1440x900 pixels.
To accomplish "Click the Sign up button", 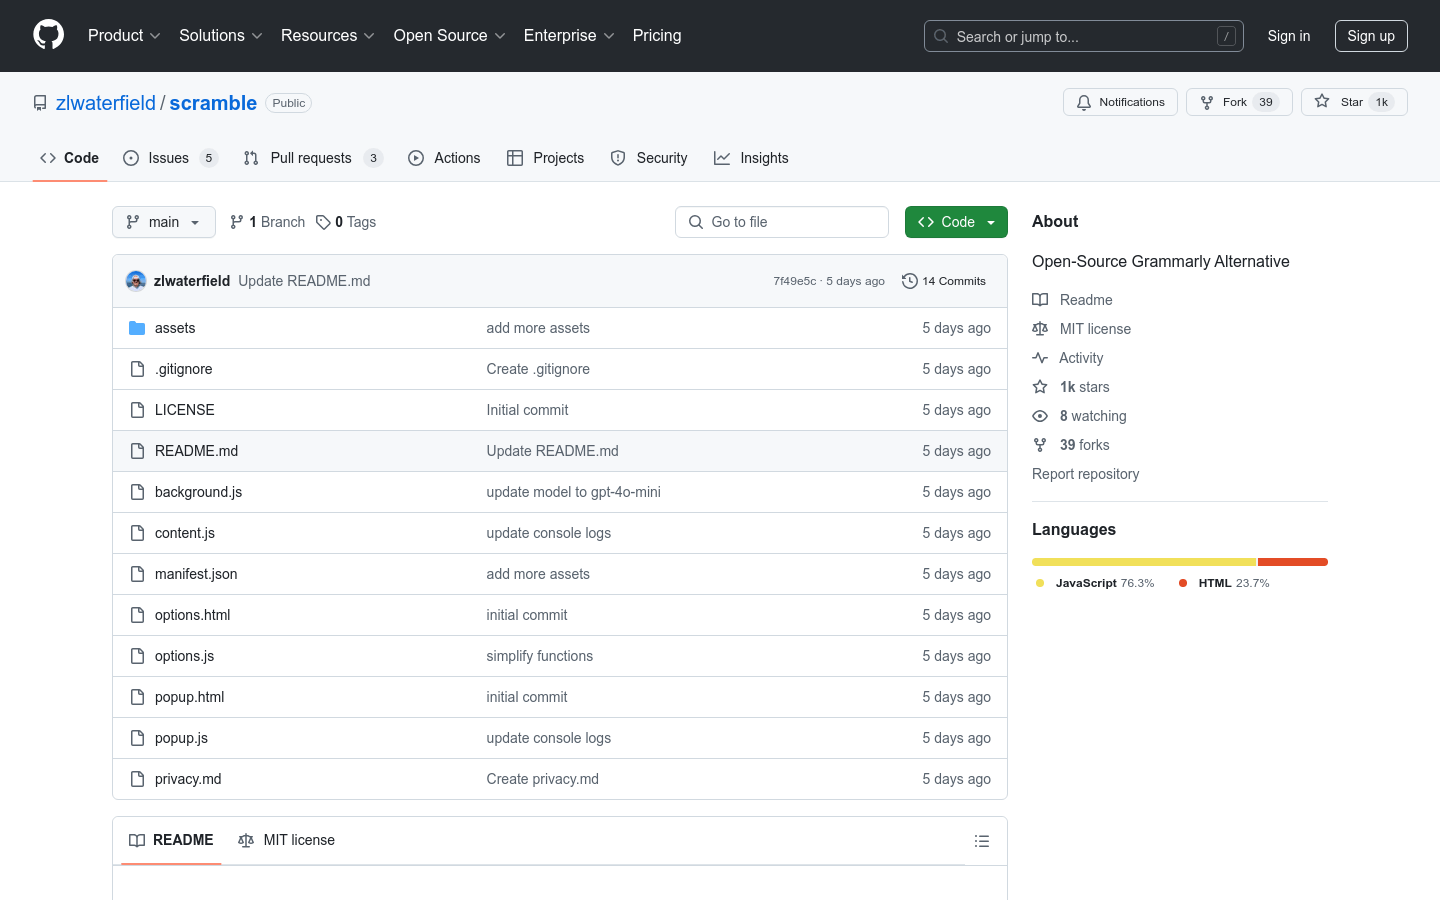I will point(1370,36).
